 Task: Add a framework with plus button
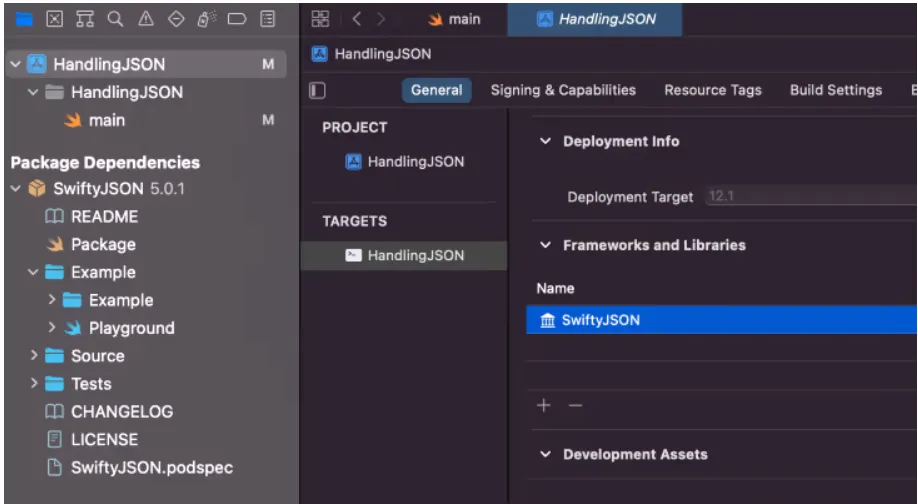point(544,405)
